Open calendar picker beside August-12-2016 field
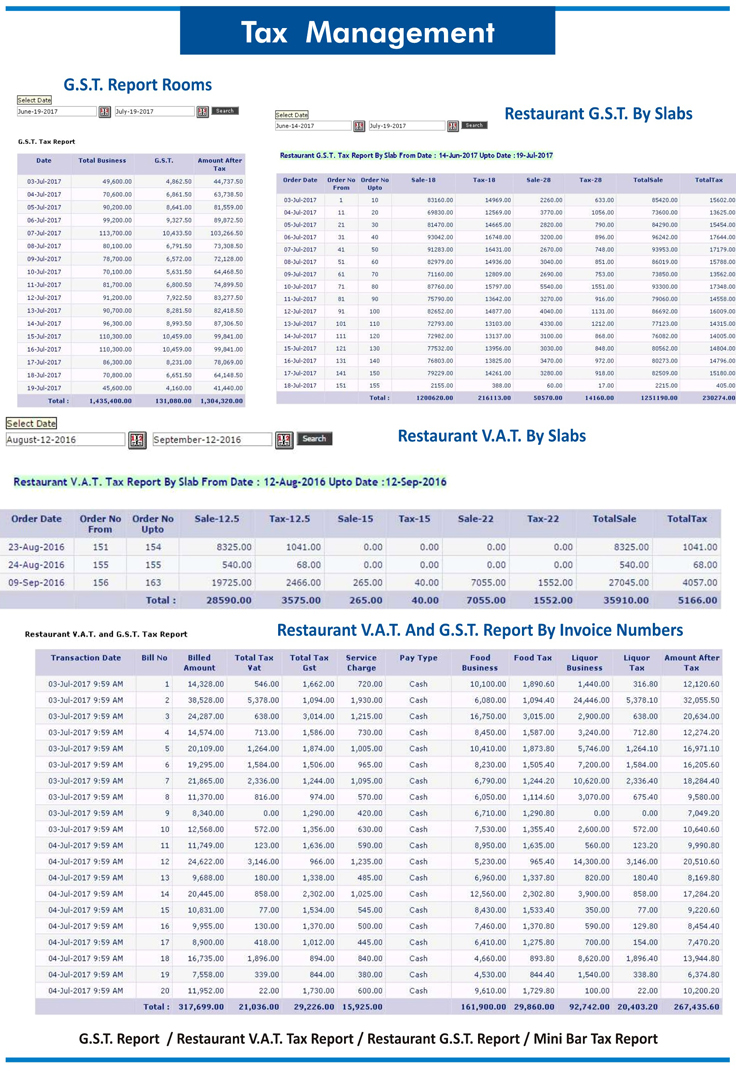This screenshot has height=1071, width=736. (137, 440)
